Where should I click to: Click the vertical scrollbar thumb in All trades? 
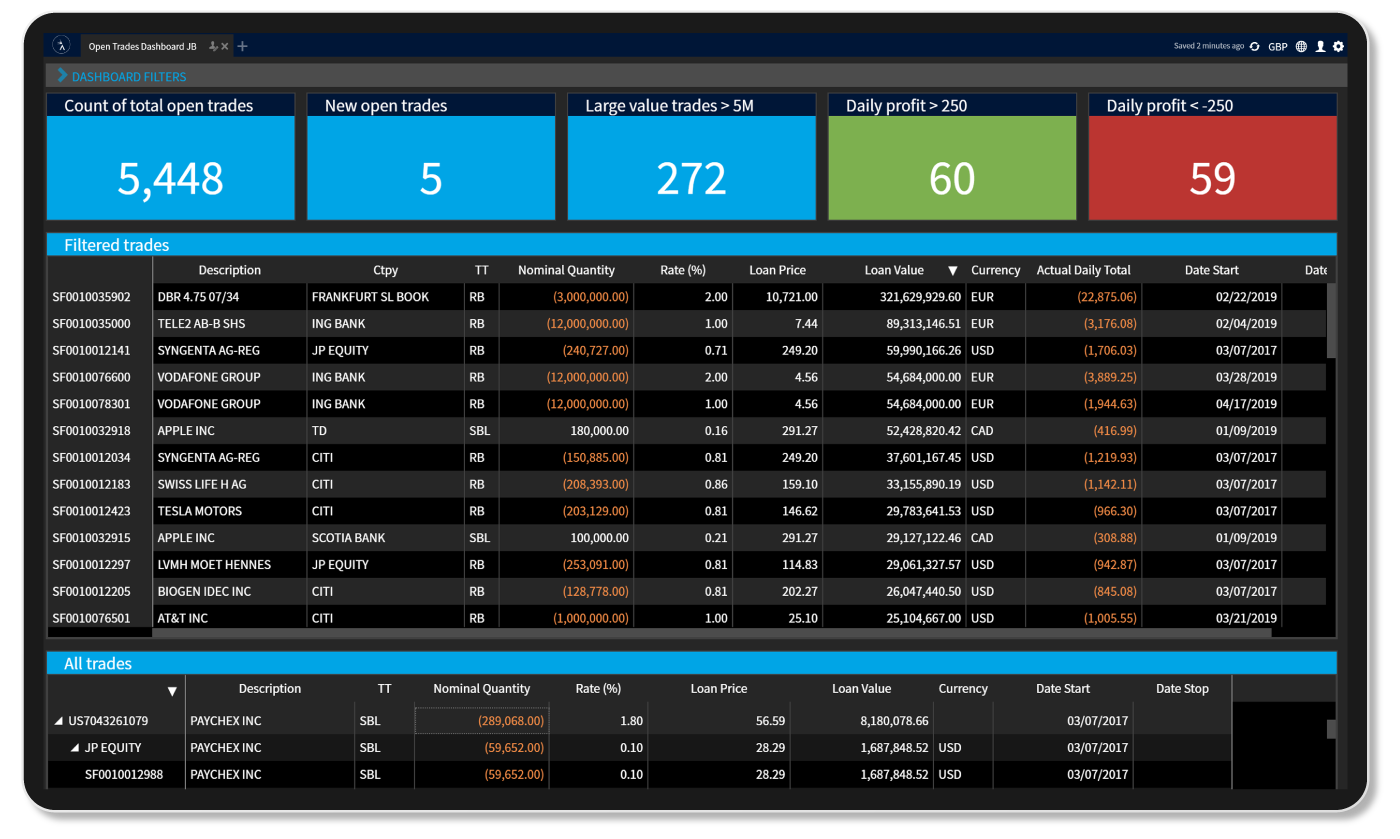(x=1331, y=729)
